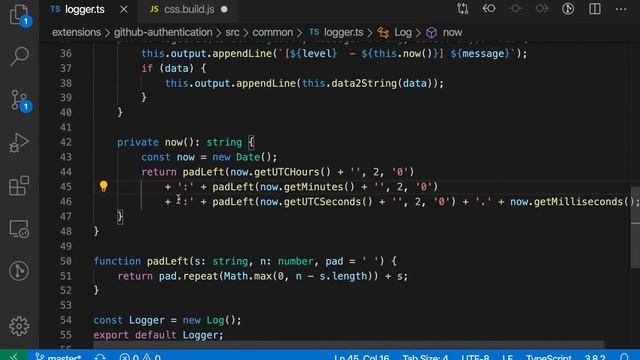
Task: Open the Manage gear menu
Action: pos(19,326)
